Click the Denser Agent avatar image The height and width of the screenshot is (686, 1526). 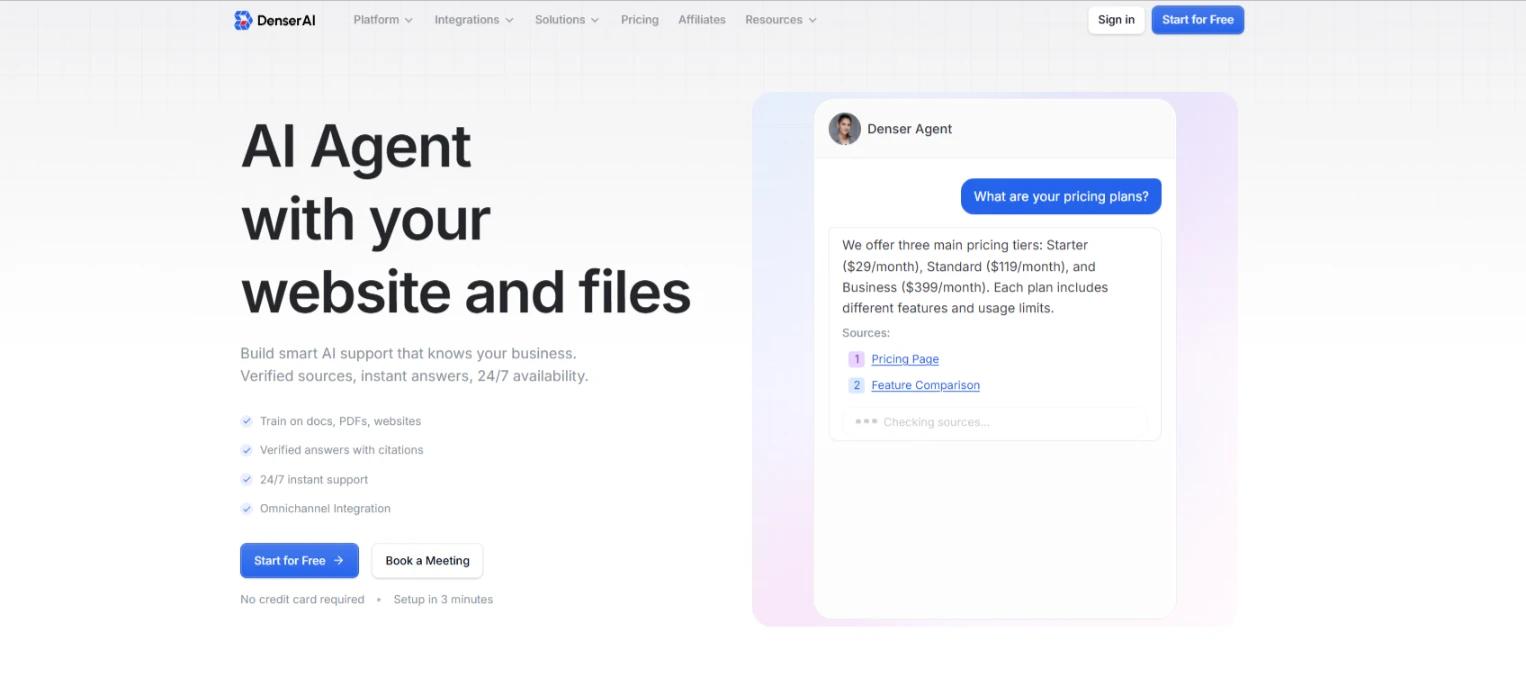click(x=845, y=128)
